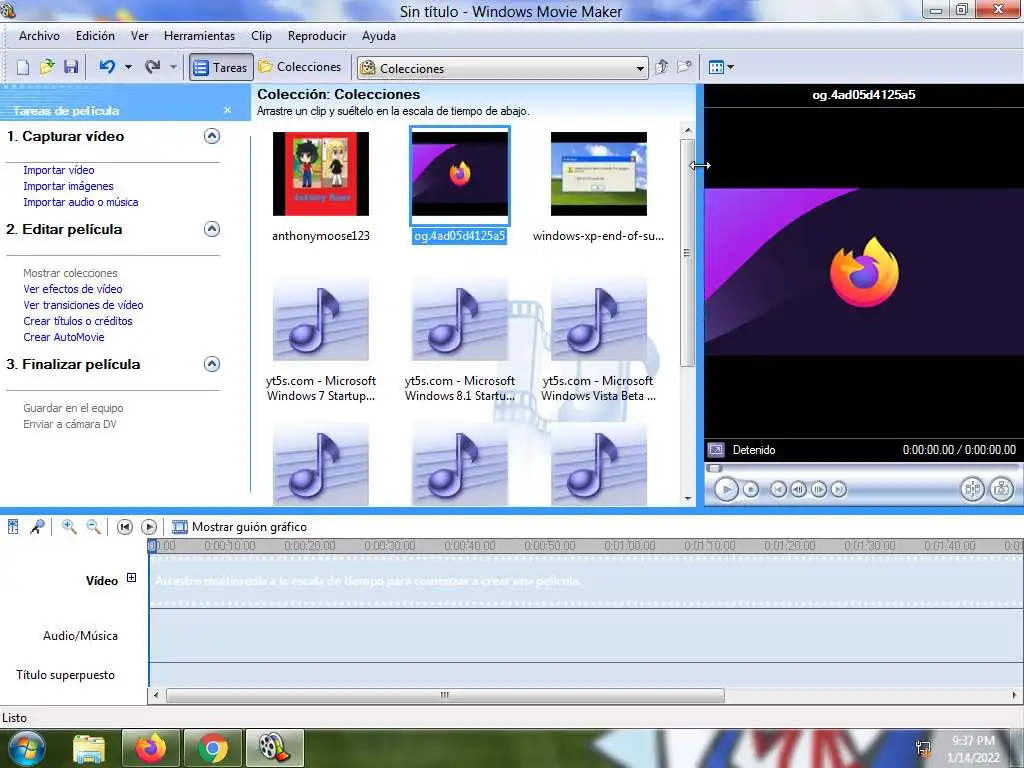Click Importar audio o música link
This screenshot has width=1024, height=768.
click(80, 202)
